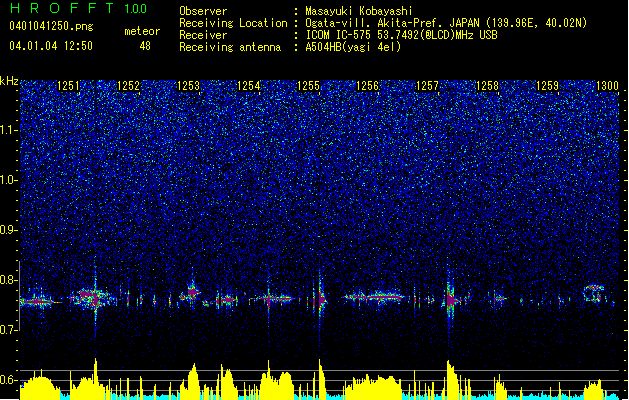Click the 1258 time marker
The height and width of the screenshot is (400, 629).
pyautogui.click(x=487, y=86)
